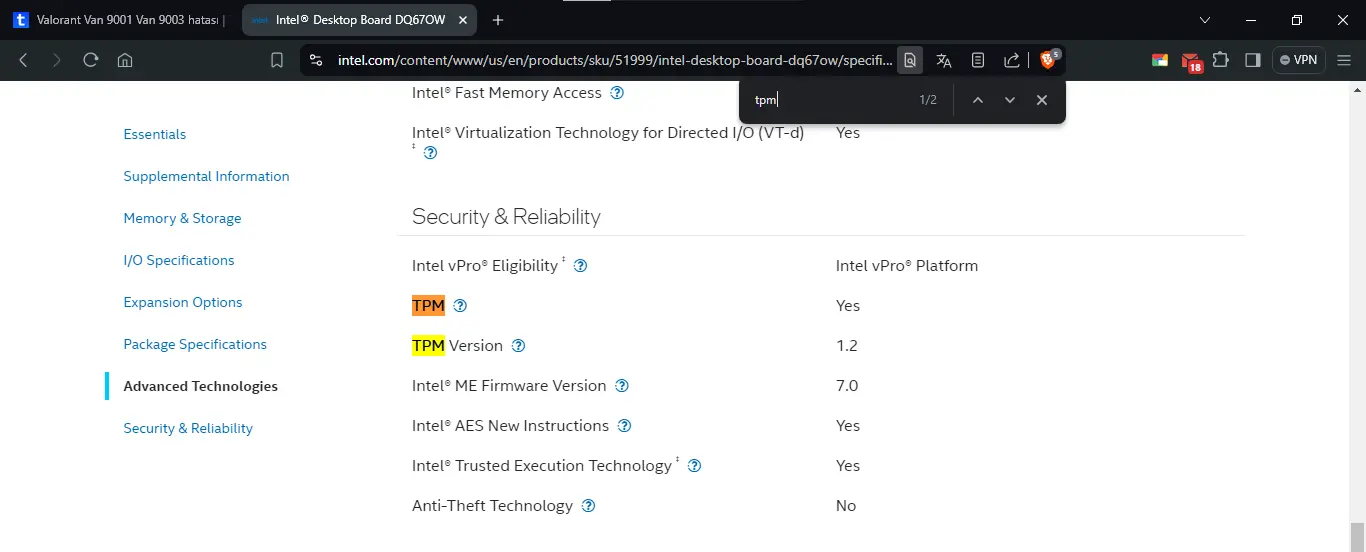Go back to the previous page
Image resolution: width=1366 pixels, height=552 pixels.
(23, 60)
